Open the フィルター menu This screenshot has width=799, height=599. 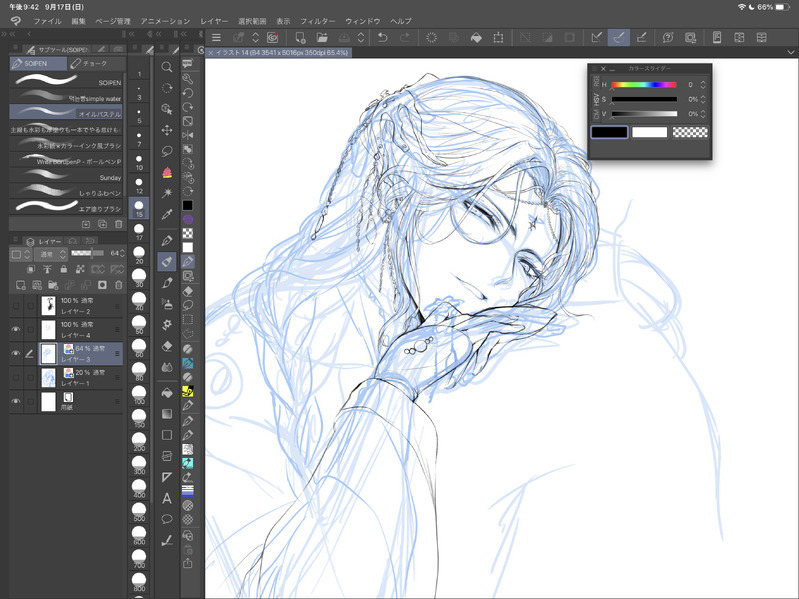click(317, 21)
